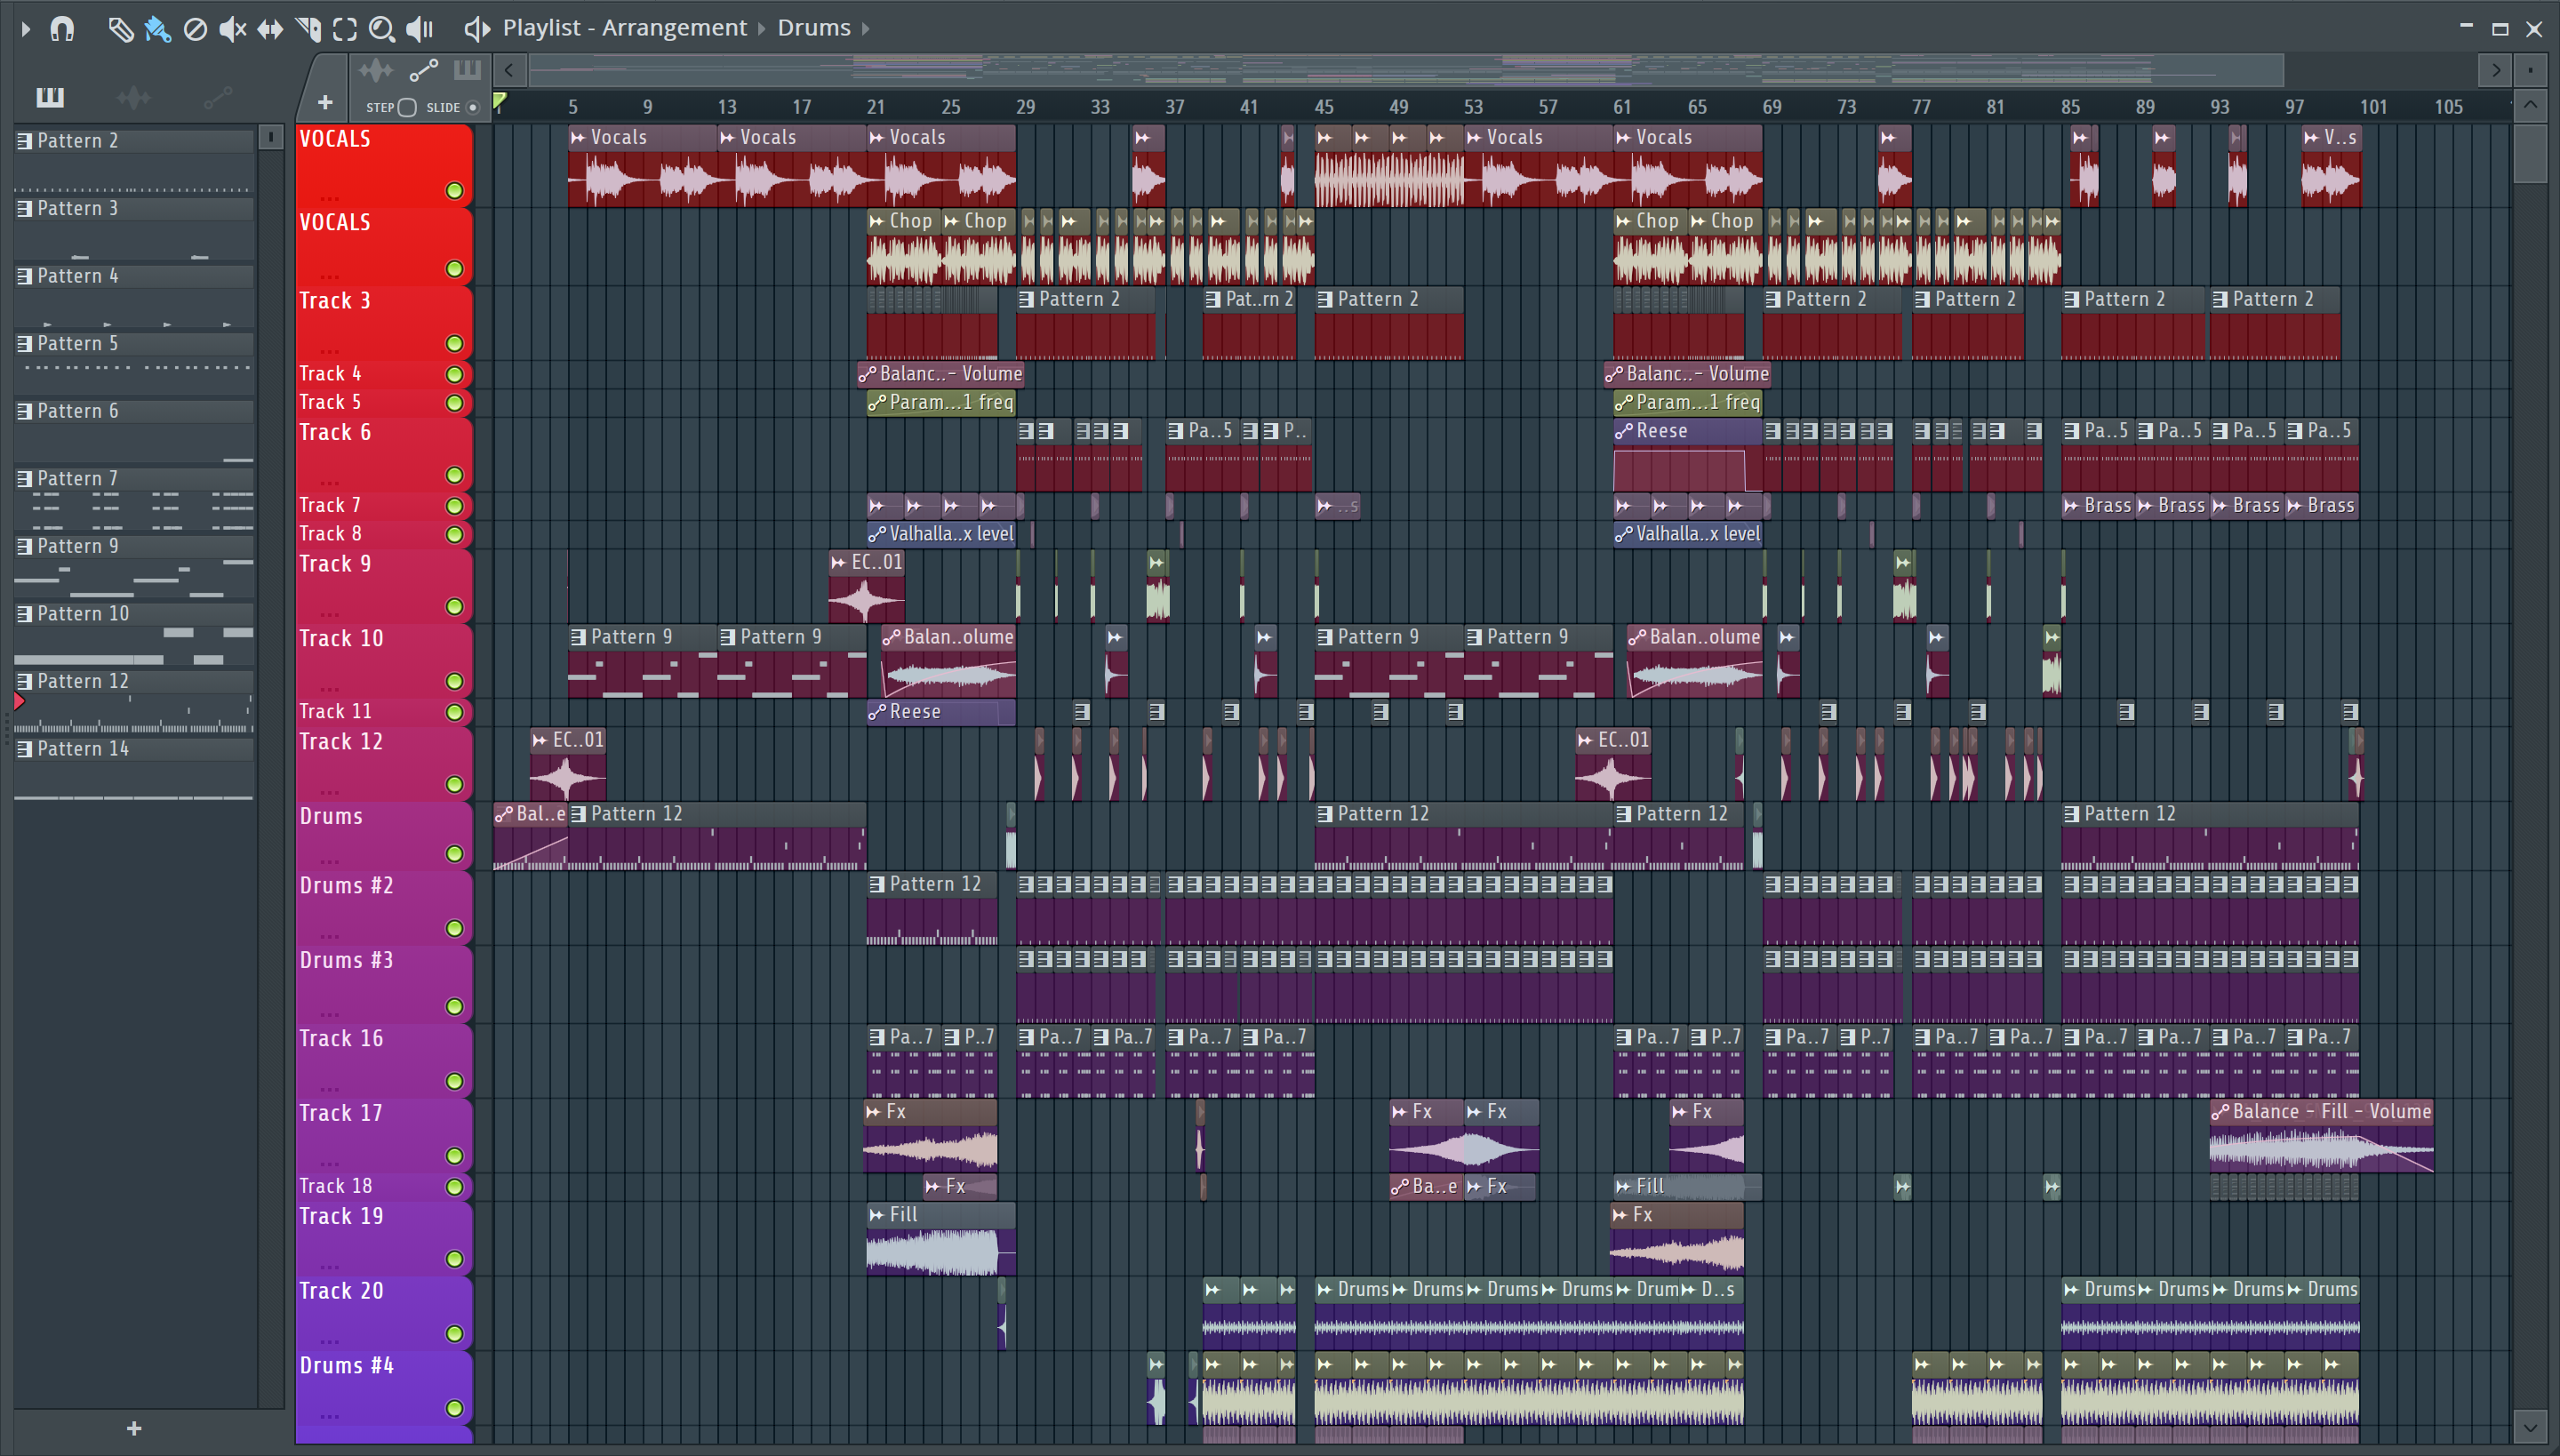Click bar 21 on the timeline ruler
The width and height of the screenshot is (2560, 1456).
pyautogui.click(x=875, y=107)
